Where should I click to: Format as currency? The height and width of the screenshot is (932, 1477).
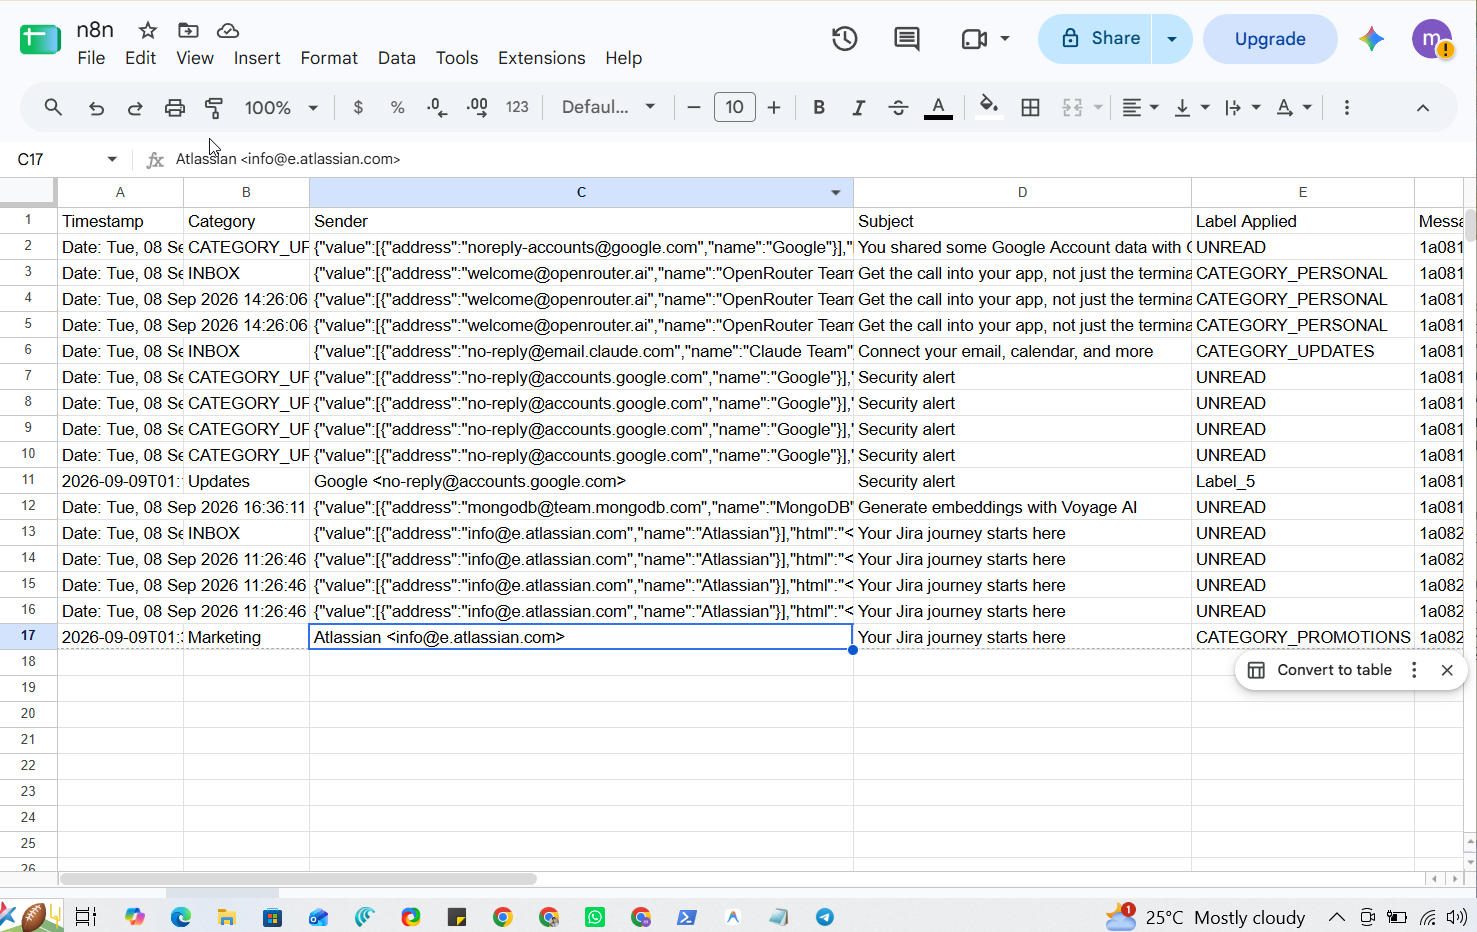pos(358,107)
